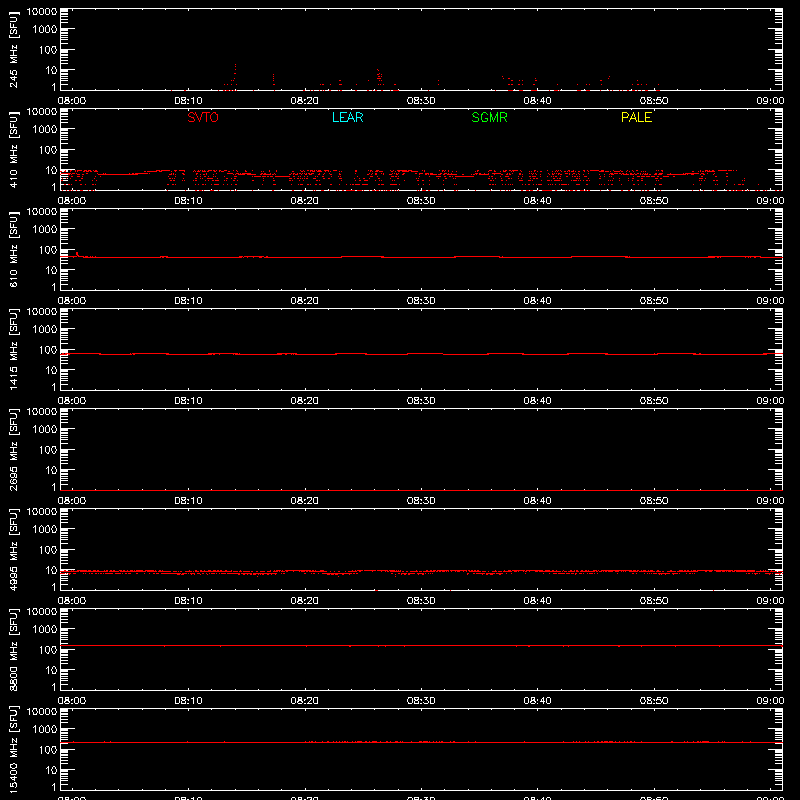Click the 10000 tick label on 2695 MHz axis
This screenshot has height=800, width=800.
tap(42, 412)
